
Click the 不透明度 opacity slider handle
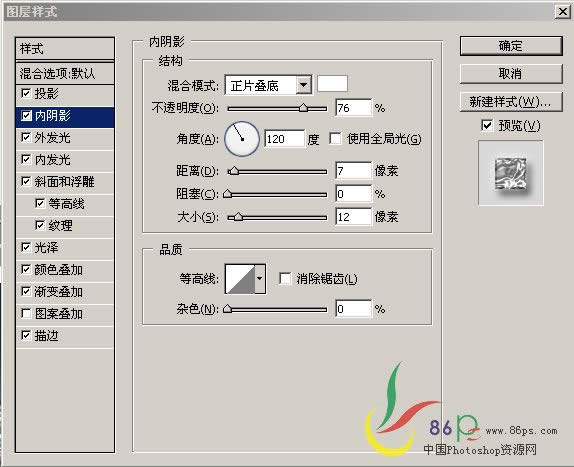pyautogui.click(x=303, y=108)
